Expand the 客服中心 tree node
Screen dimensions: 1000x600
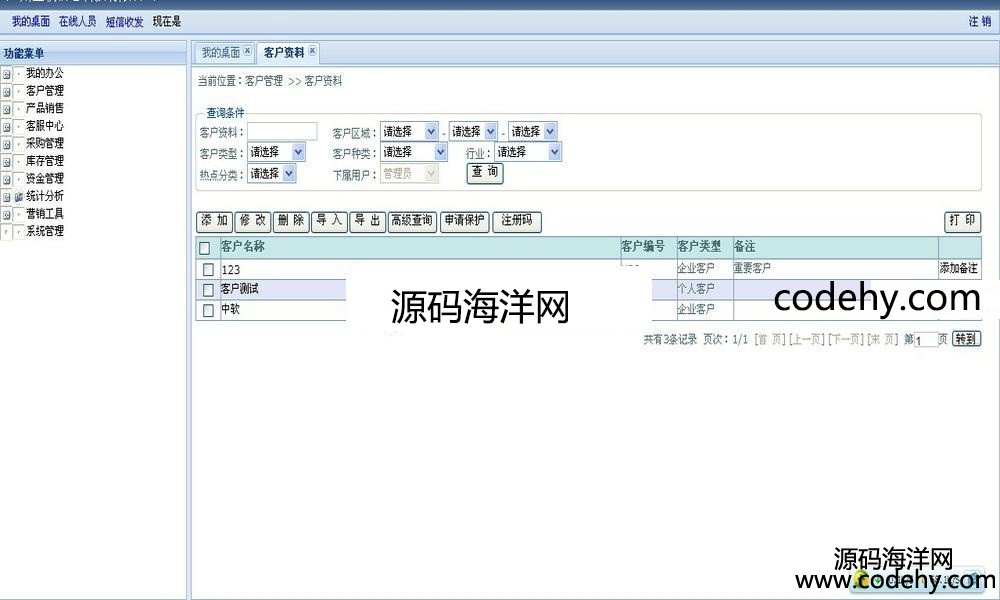[x=6, y=127]
